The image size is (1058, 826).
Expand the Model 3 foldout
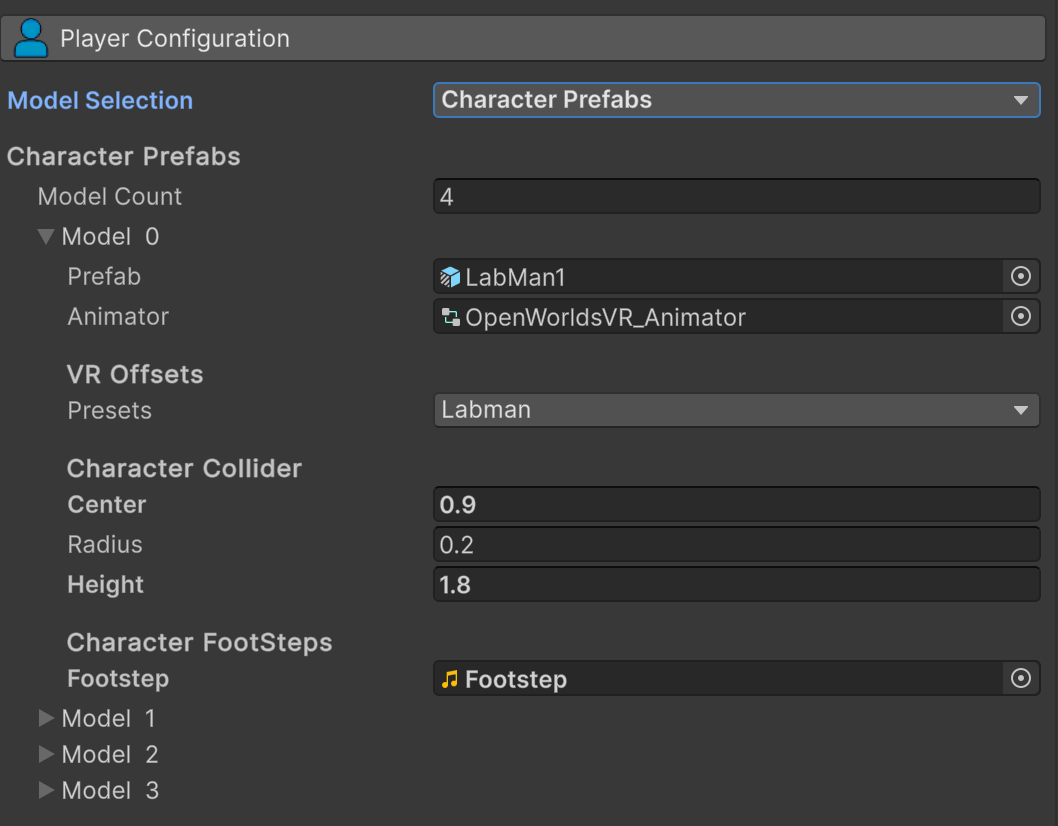click(x=46, y=790)
